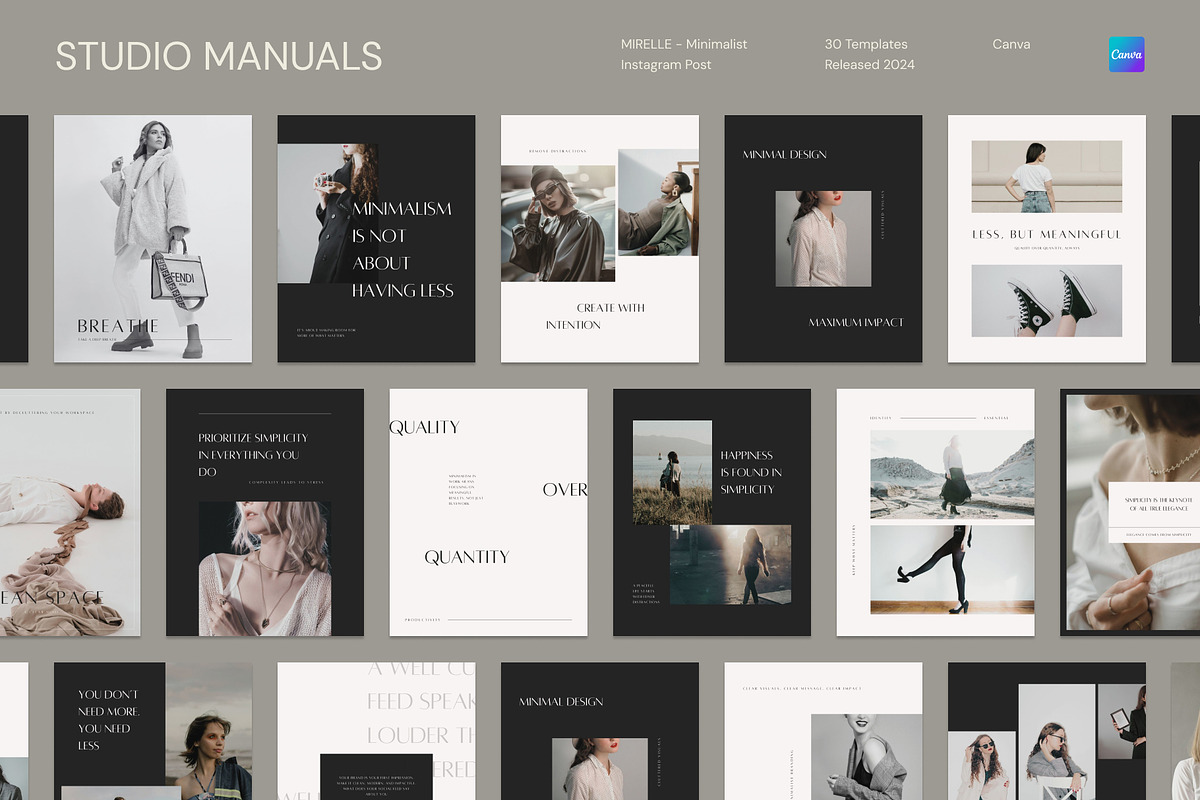
Task: Select the 'A well cu... feed speak louder' template
Action: (376, 731)
